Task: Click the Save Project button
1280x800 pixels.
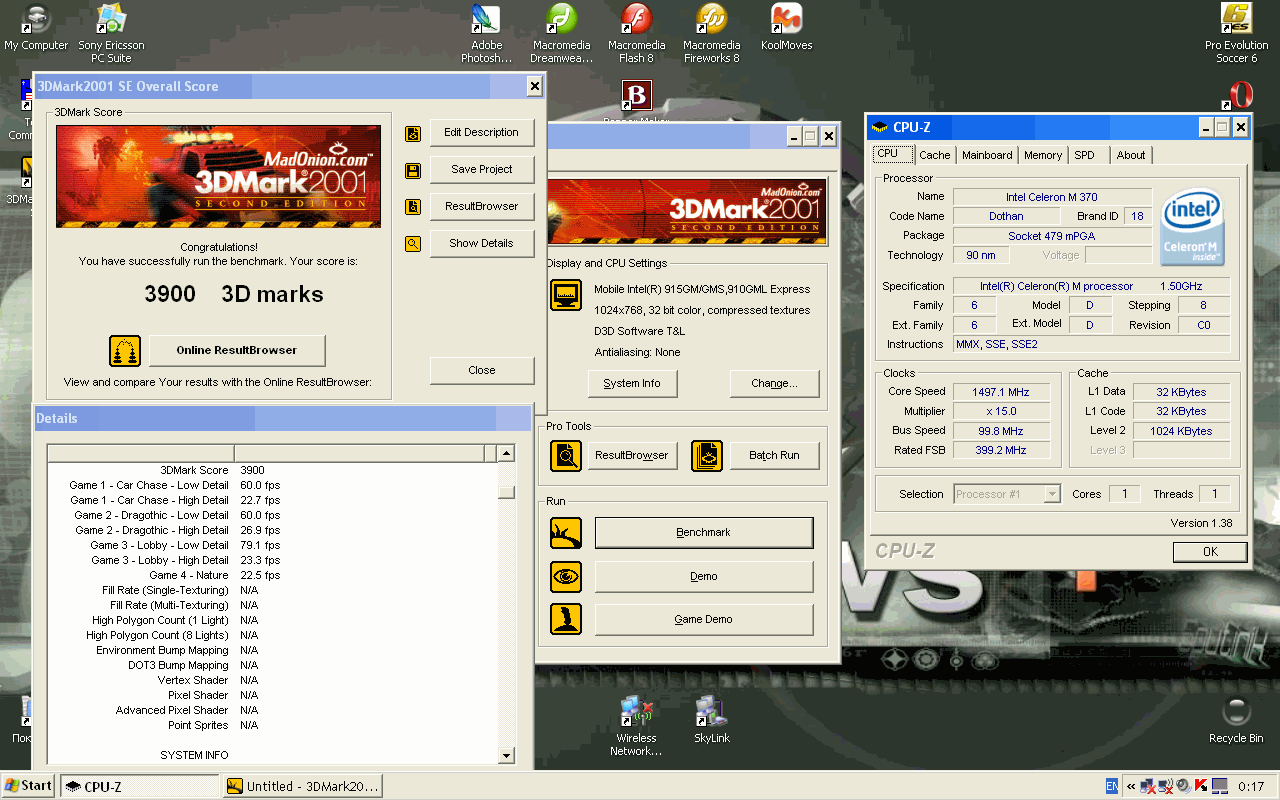Action: click(482, 170)
